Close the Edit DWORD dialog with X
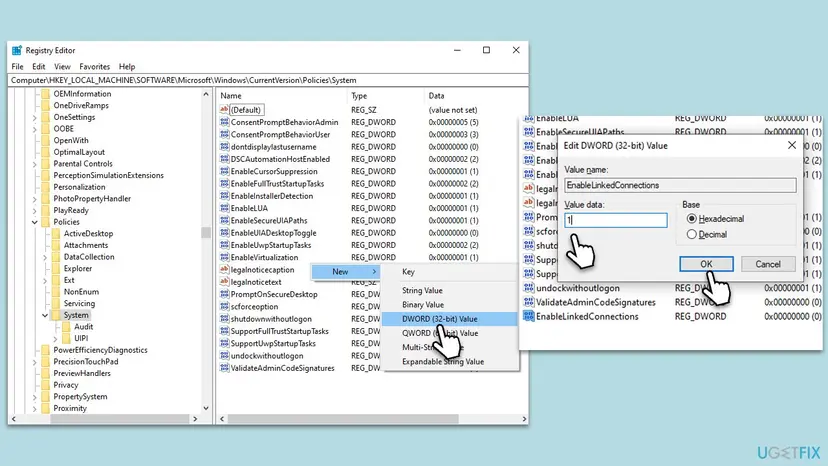This screenshot has width=828, height=466. coord(792,145)
